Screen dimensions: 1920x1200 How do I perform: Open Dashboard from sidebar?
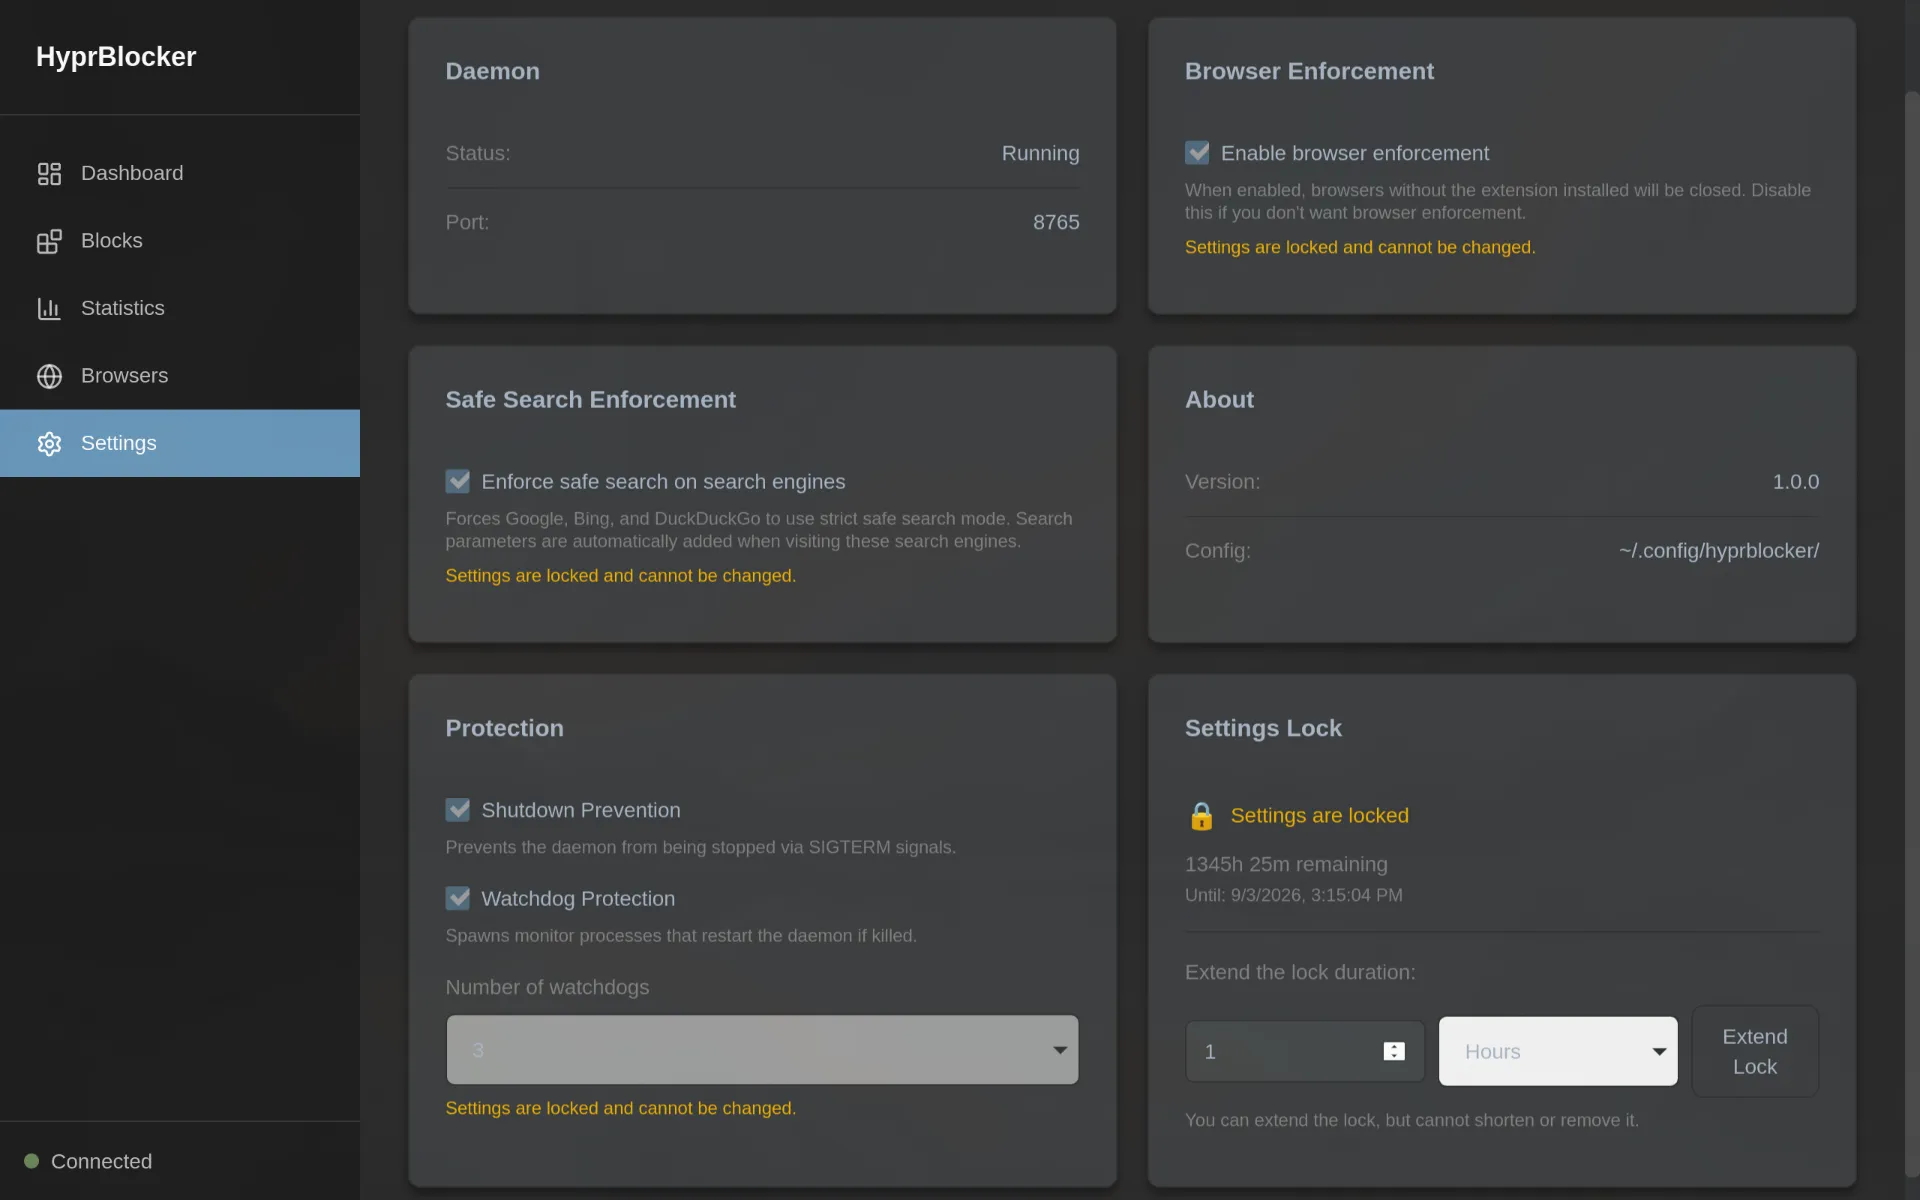pos(180,173)
